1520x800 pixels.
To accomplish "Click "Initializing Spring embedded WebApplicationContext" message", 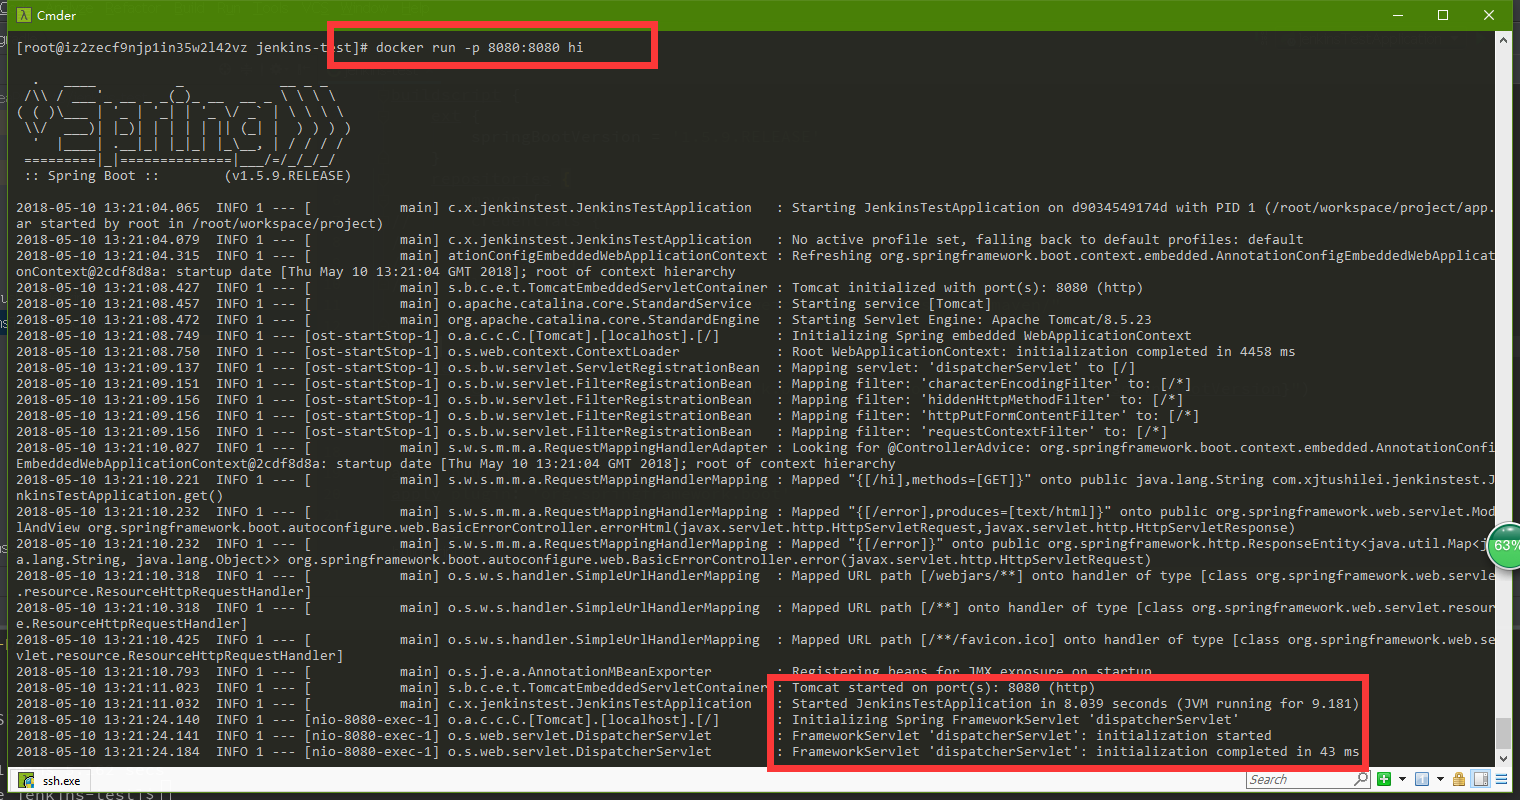I will coord(992,335).
